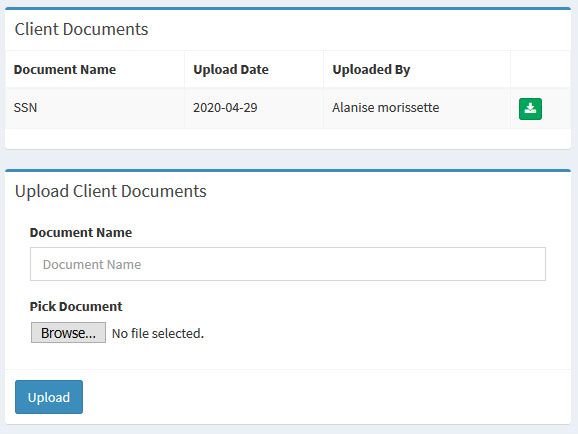Screen dimensions: 578x434
Task: Select the SSN document name cell
Action: (x=95, y=108)
